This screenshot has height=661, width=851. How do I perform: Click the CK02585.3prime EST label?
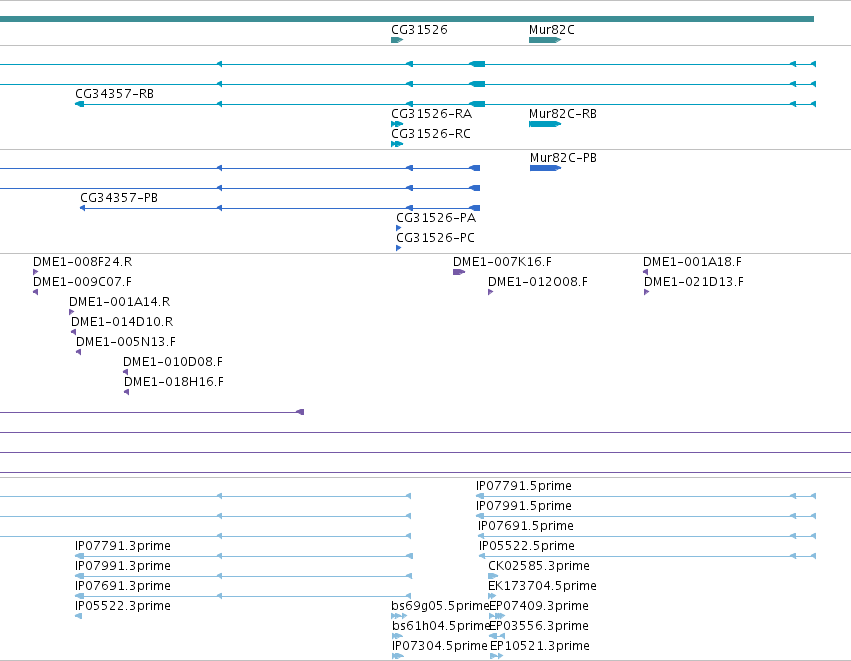(539, 567)
